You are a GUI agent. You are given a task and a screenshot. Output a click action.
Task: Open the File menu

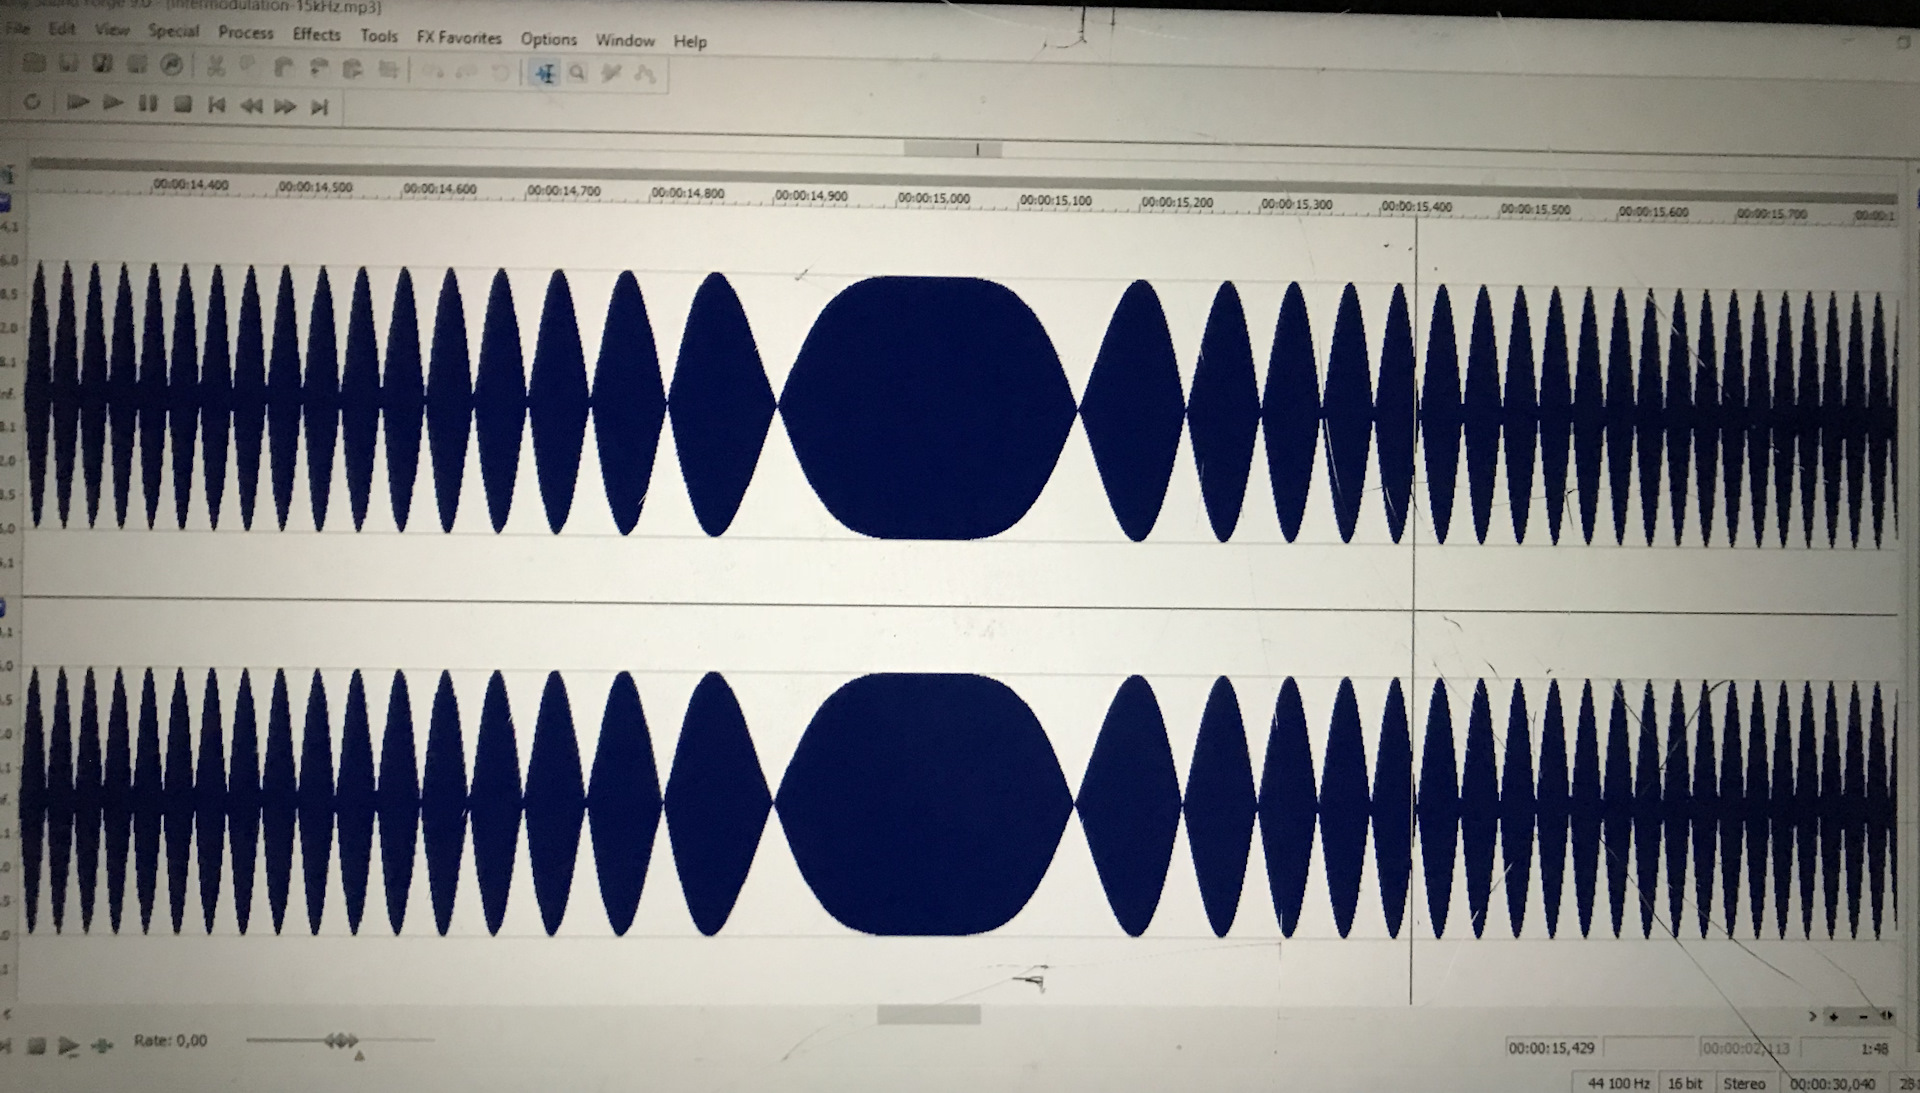coord(16,28)
